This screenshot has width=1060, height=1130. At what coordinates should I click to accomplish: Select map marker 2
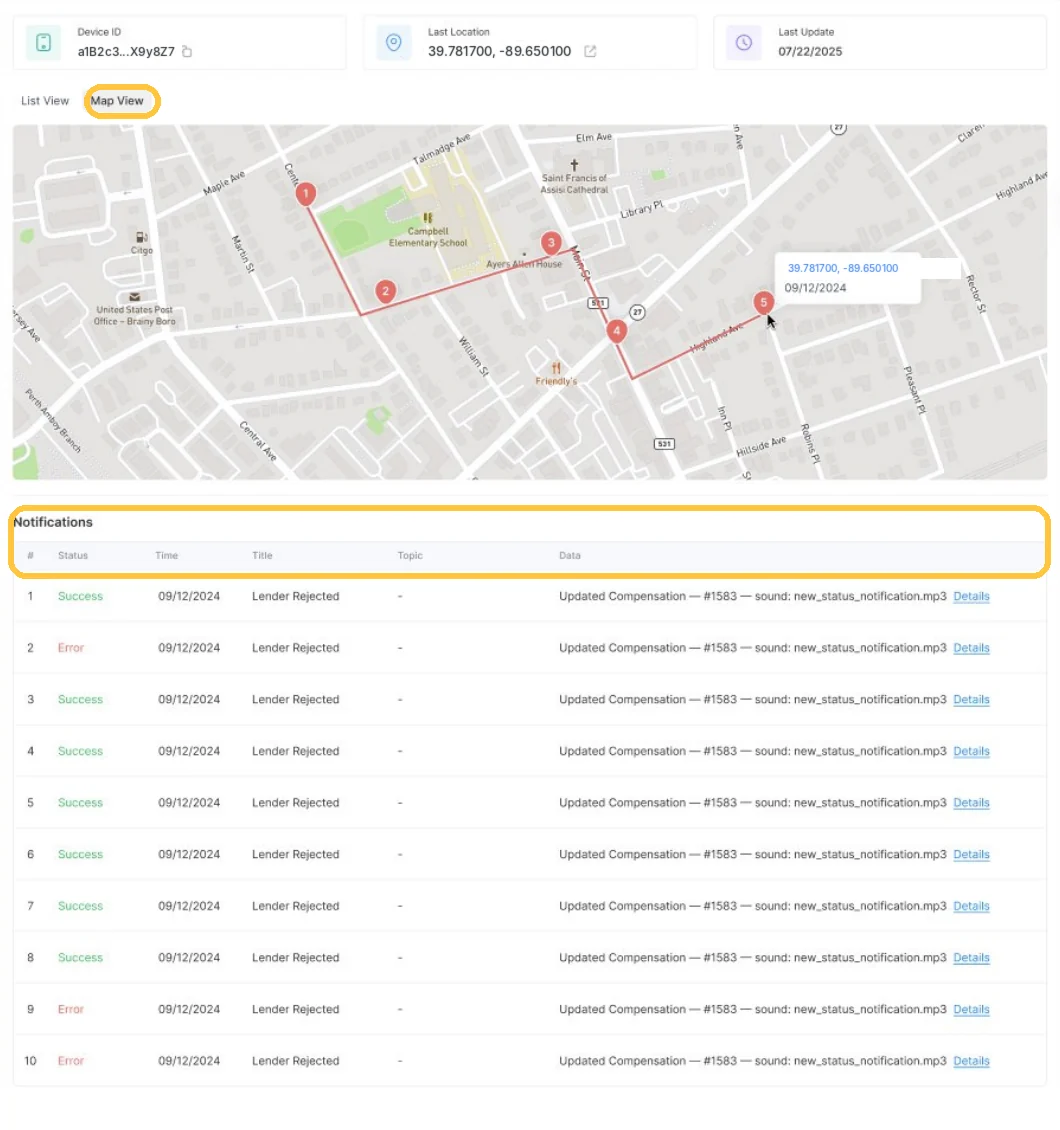[x=386, y=291]
